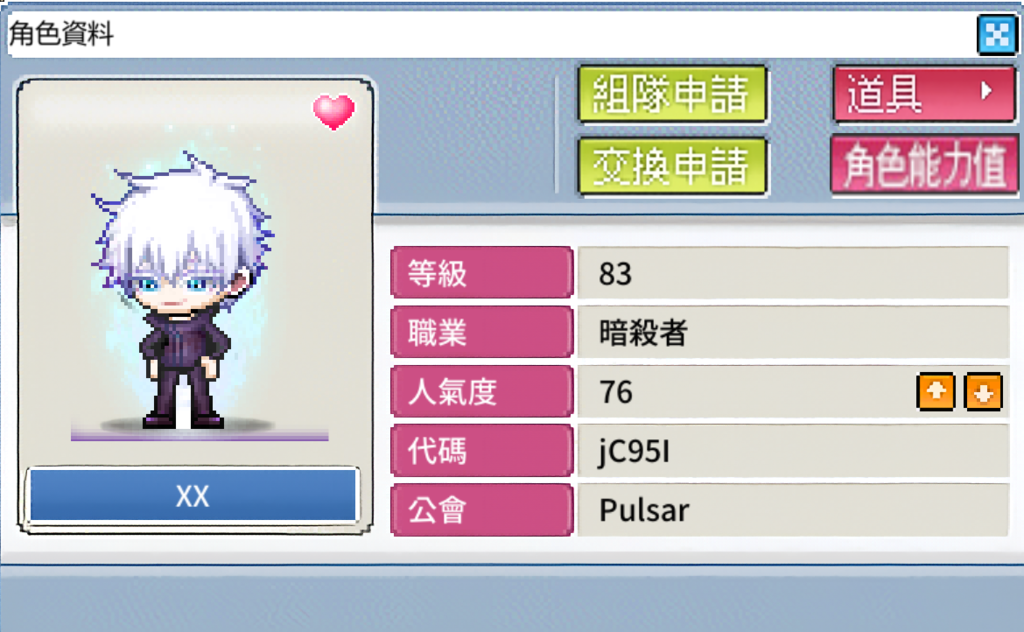
Task: Raise popularity with the up arrow
Action: [x=936, y=392]
